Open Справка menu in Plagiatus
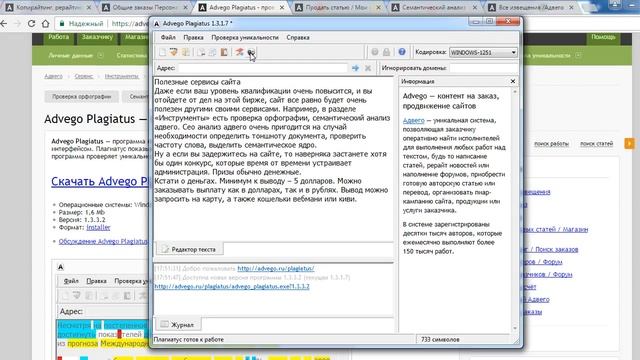Image resolution: width=640 pixels, height=360 pixels. coord(298,37)
